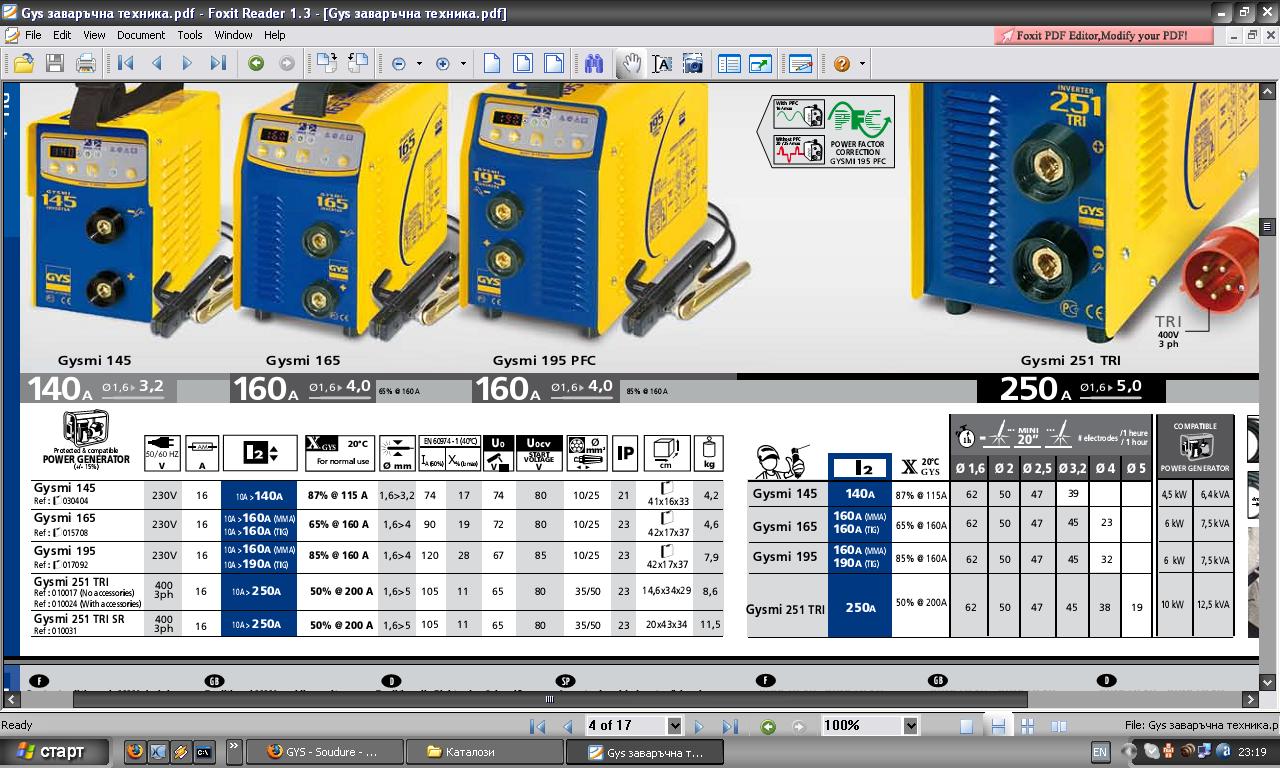Save the document using the floppy disk icon

(x=54, y=64)
